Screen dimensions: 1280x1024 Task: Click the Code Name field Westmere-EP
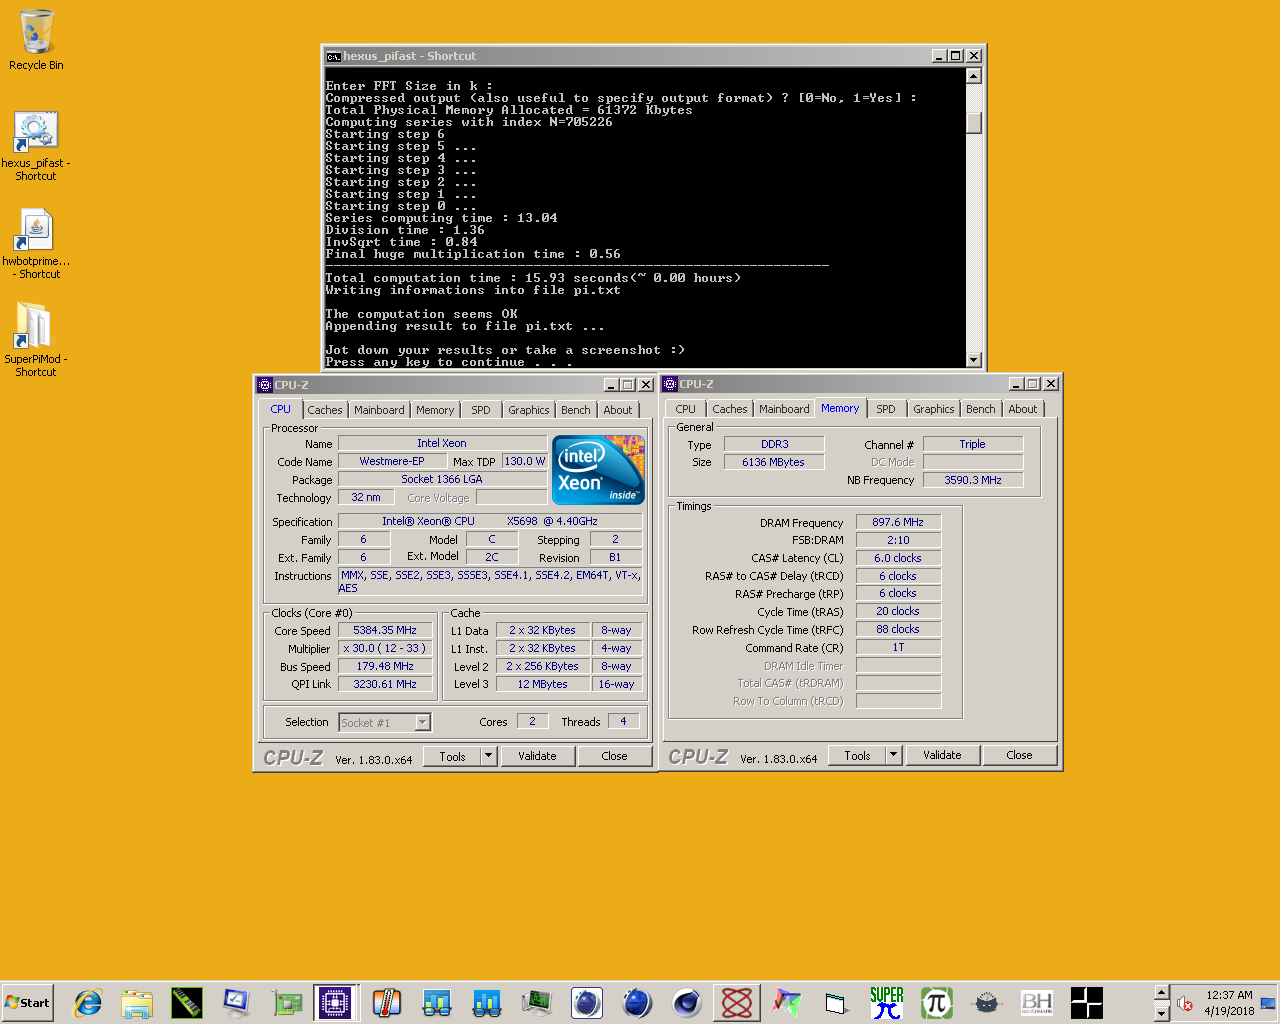click(x=392, y=461)
